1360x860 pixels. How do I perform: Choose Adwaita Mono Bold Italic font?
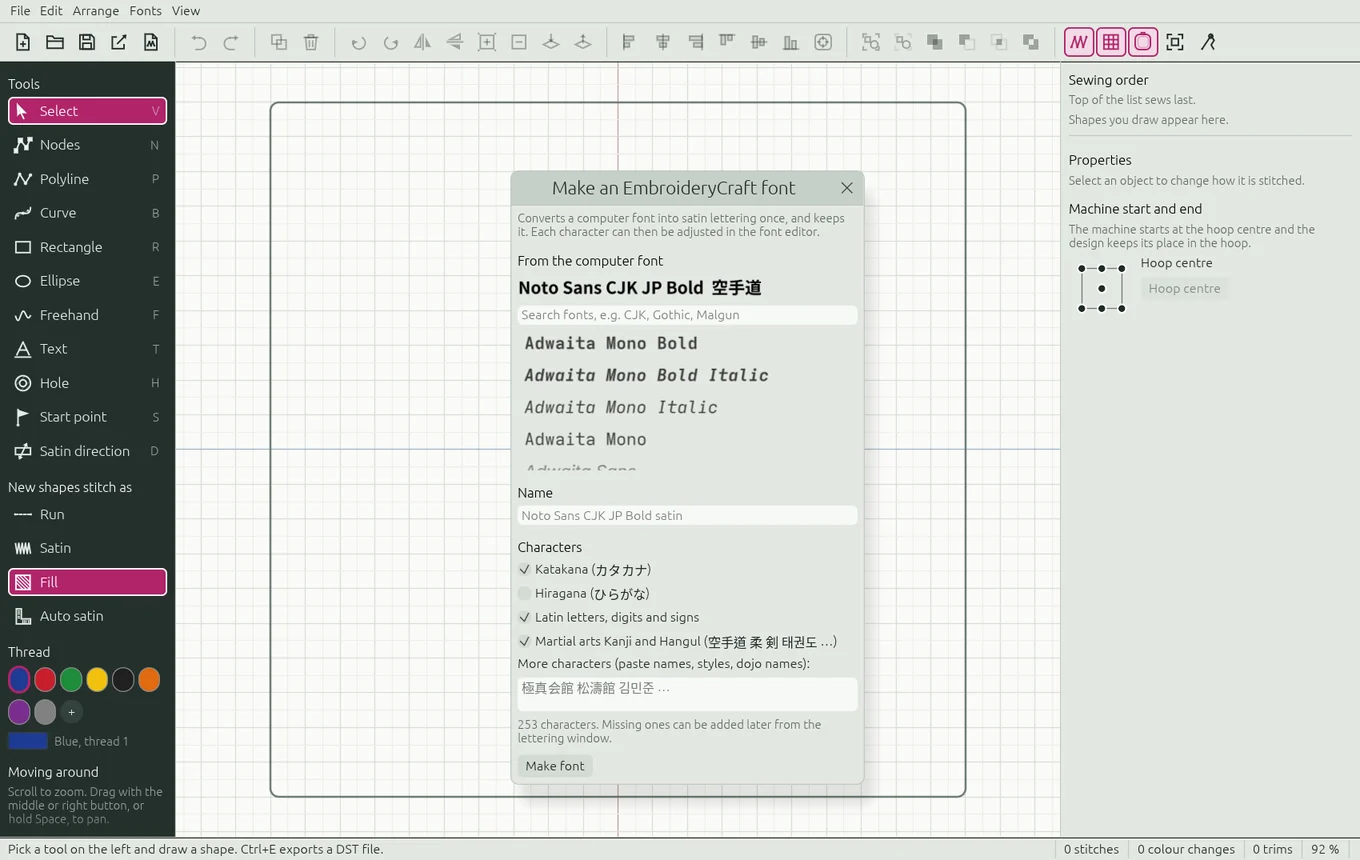pyautogui.click(x=687, y=375)
